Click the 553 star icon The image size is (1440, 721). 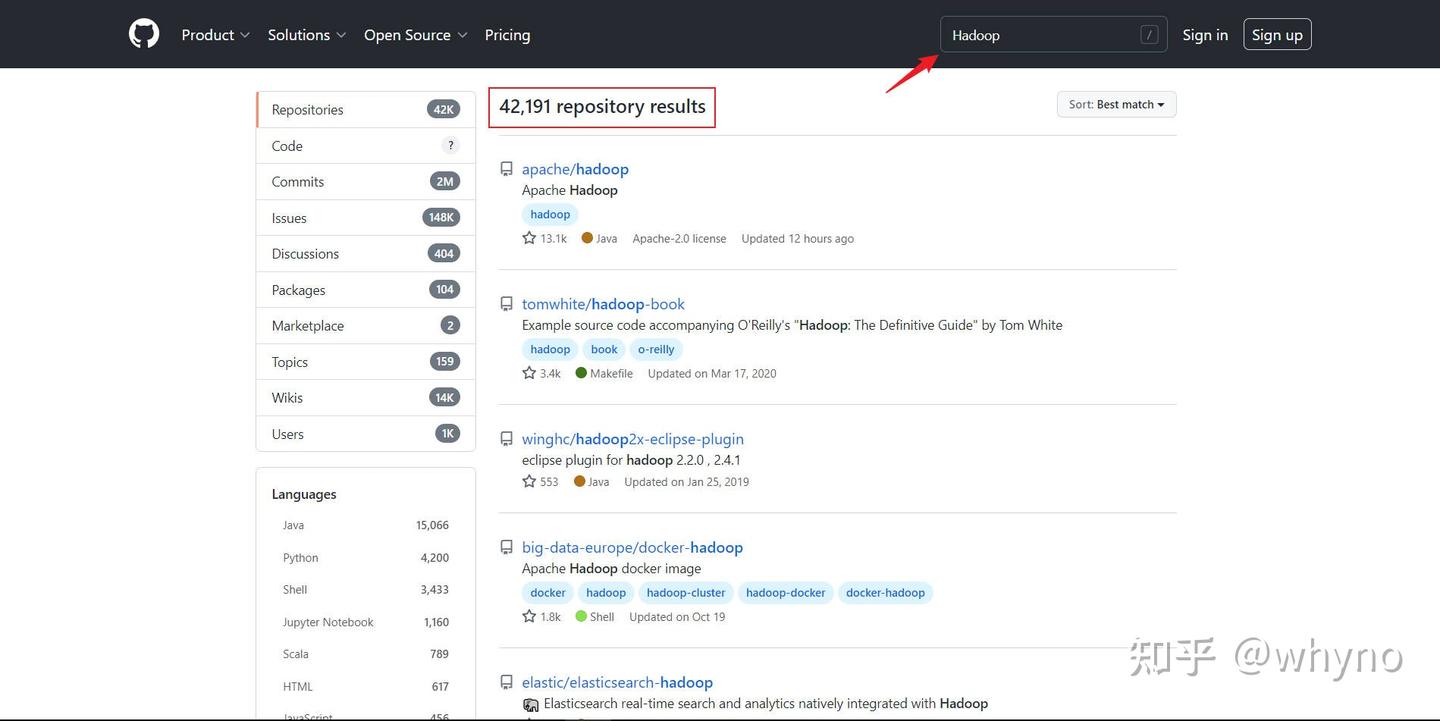point(529,481)
